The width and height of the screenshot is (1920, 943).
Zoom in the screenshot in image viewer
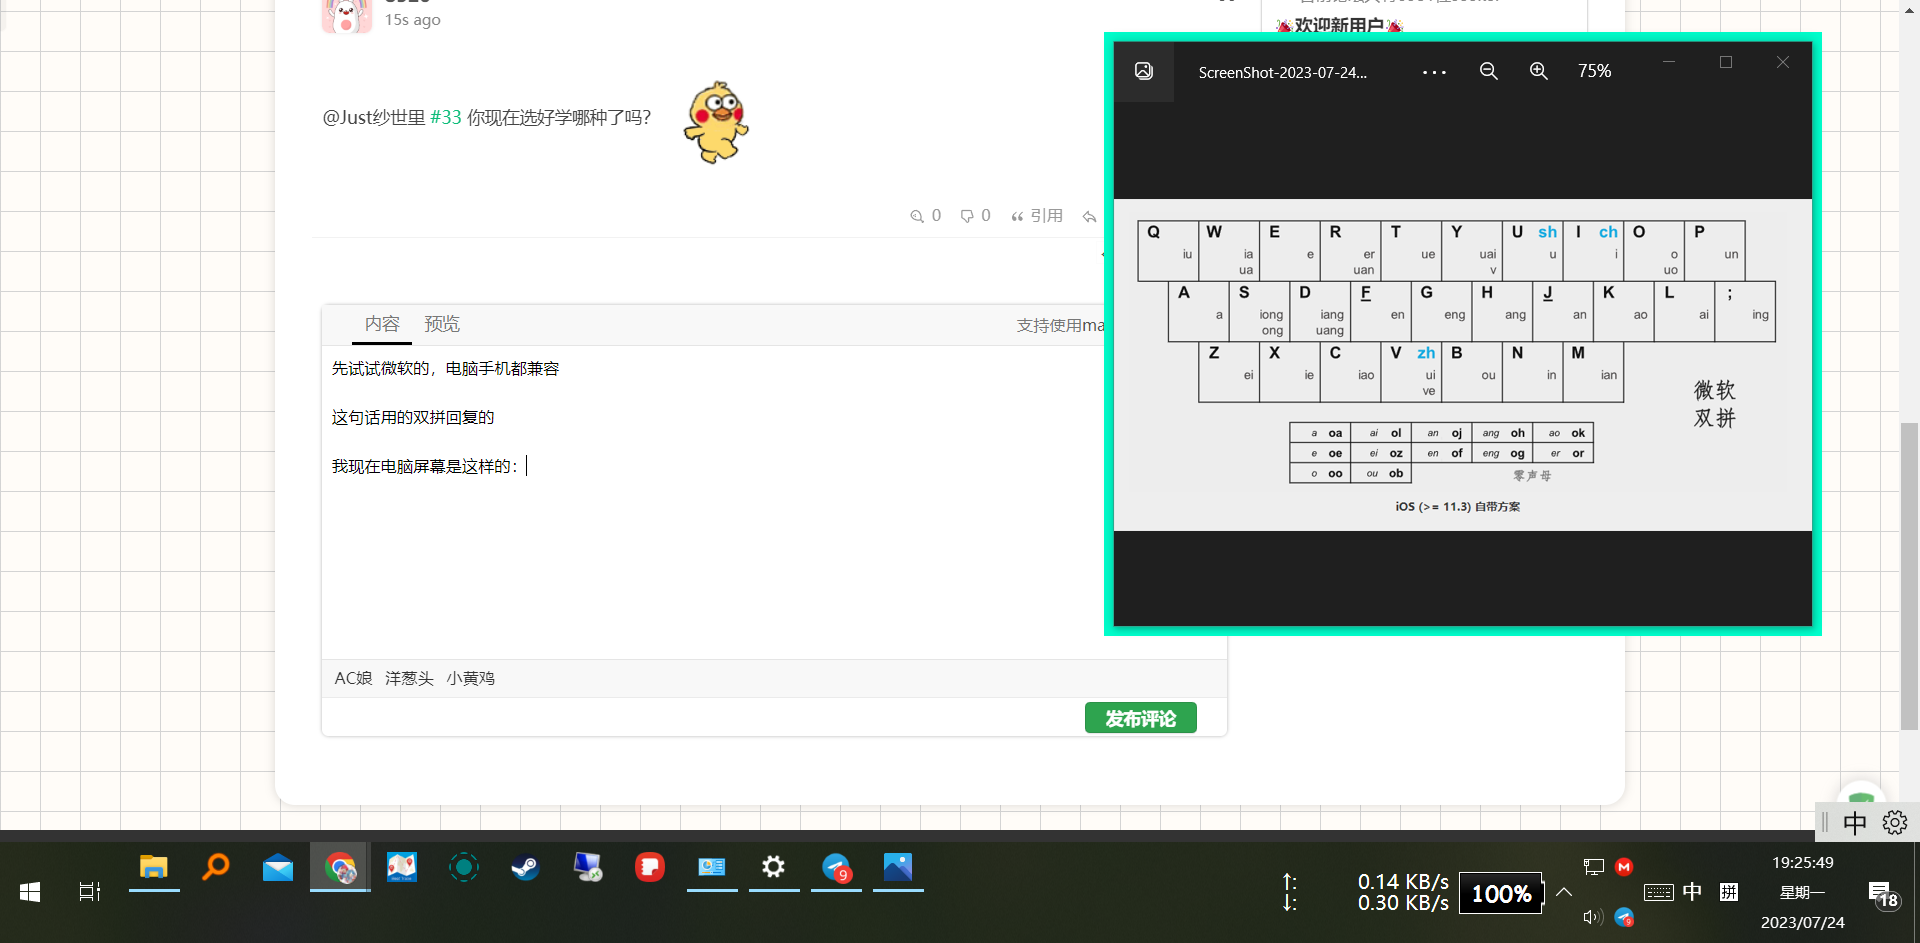[x=1539, y=71]
